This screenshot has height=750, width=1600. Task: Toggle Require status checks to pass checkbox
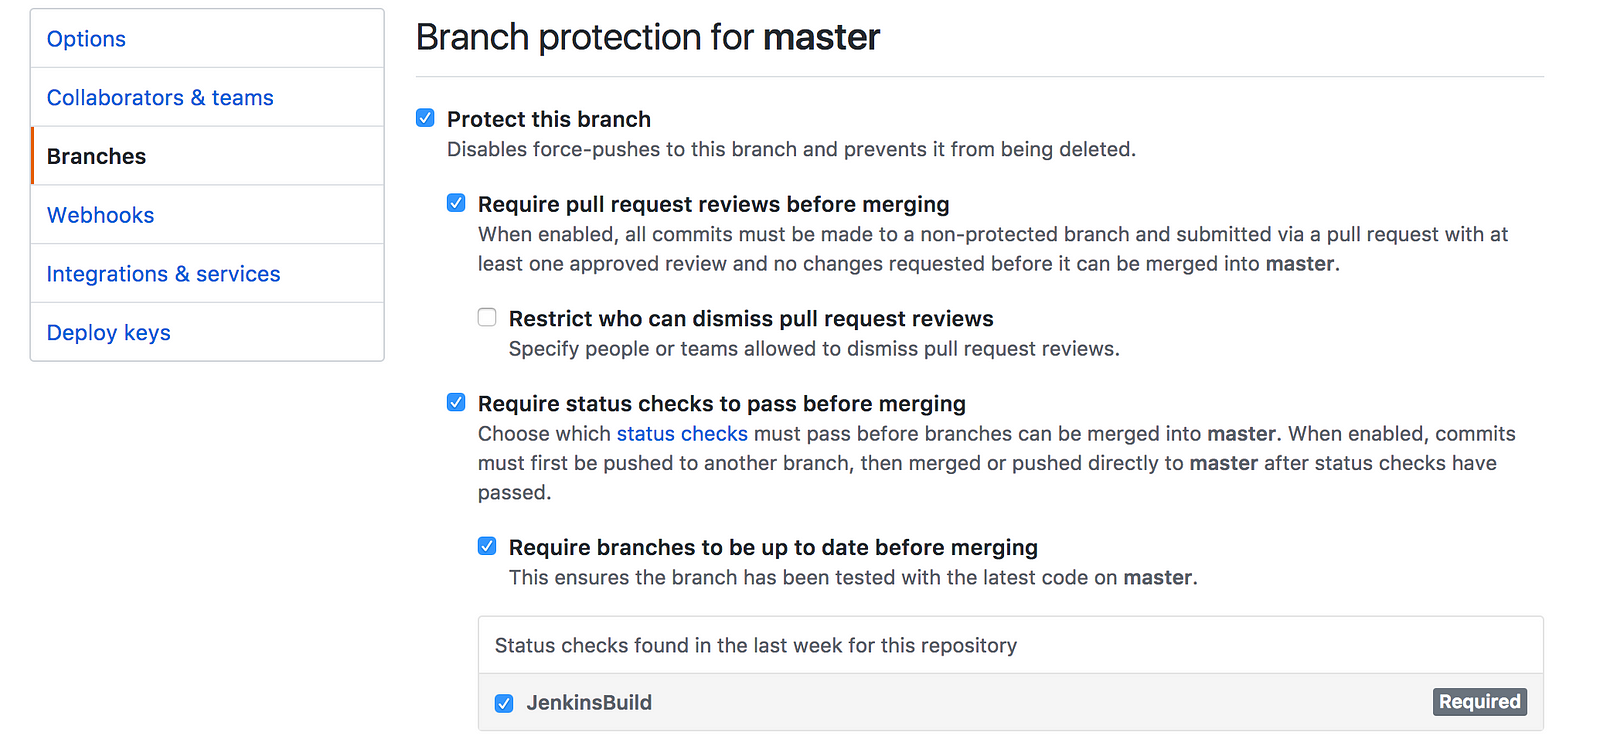tap(456, 402)
